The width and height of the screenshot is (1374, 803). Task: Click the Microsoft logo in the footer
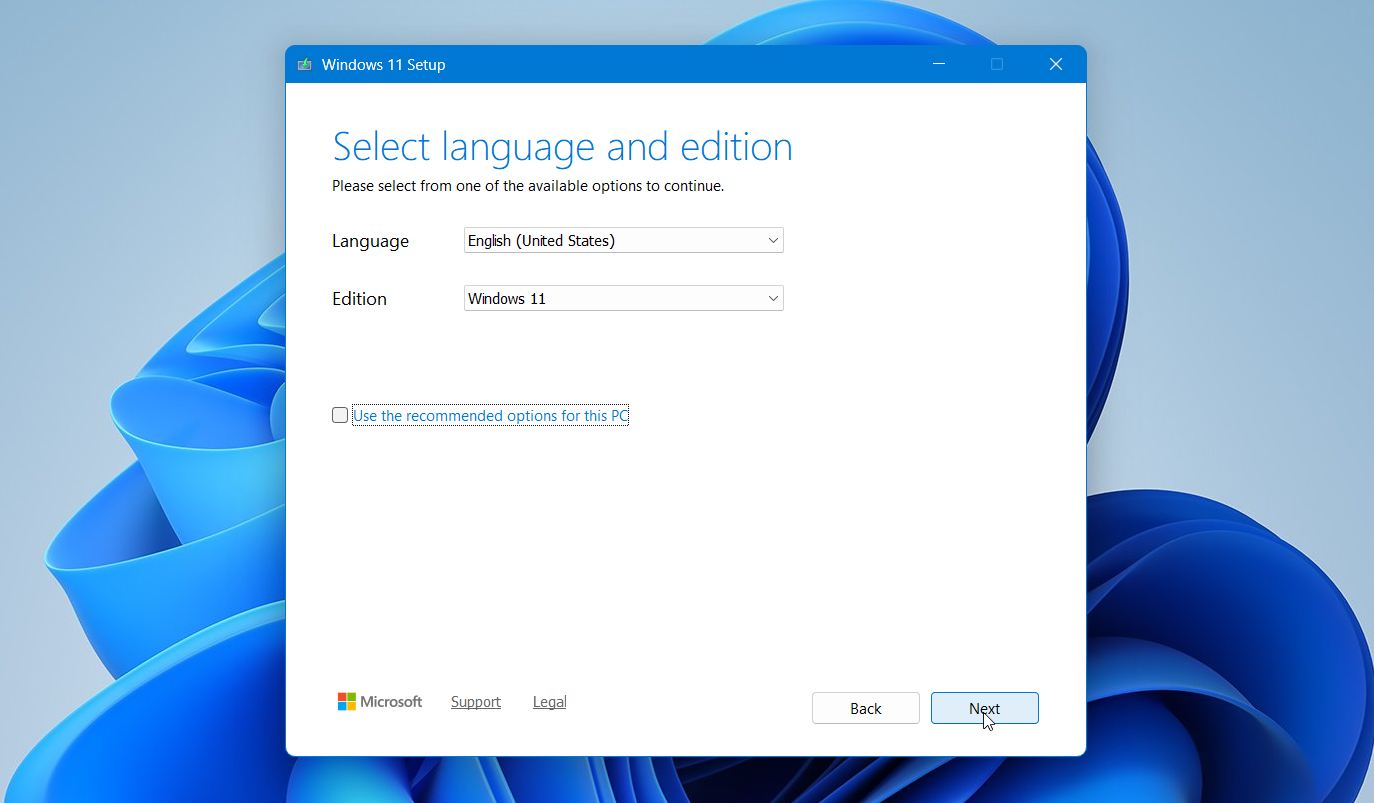click(380, 702)
